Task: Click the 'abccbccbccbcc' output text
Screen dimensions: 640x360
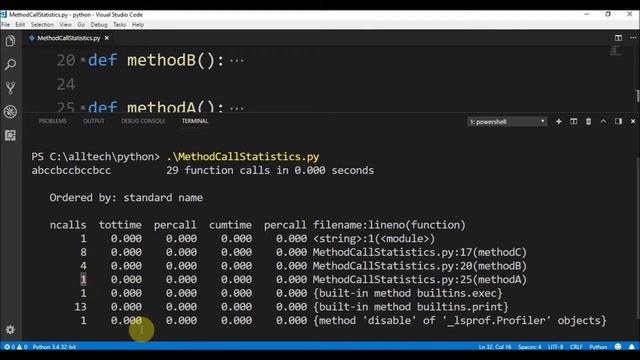Action: click(71, 170)
